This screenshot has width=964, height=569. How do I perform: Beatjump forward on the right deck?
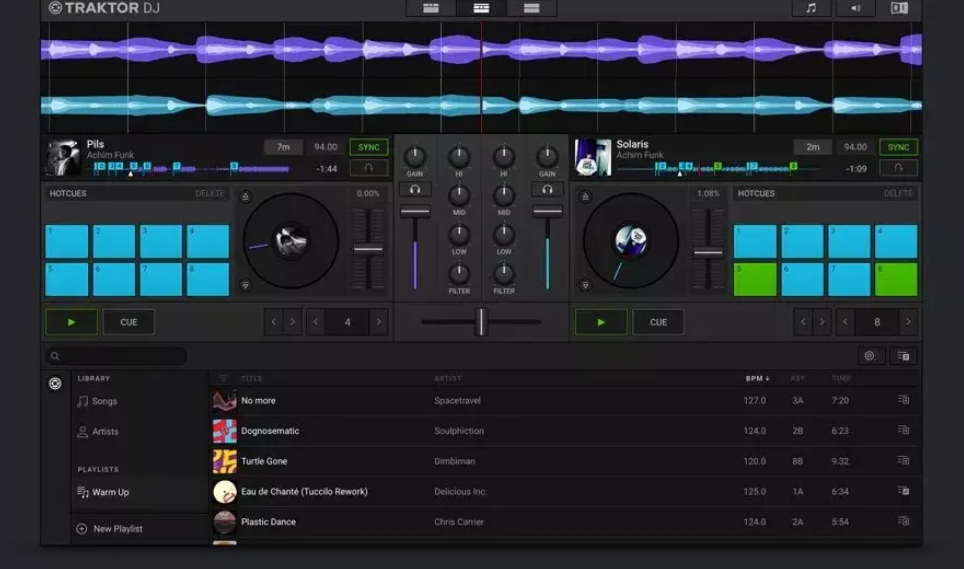click(x=822, y=322)
